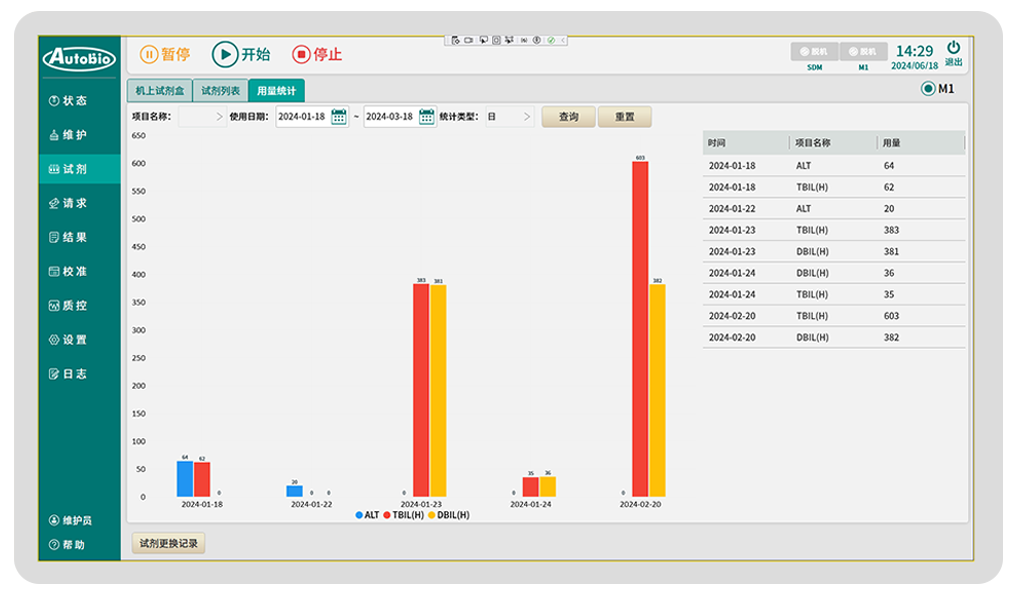Screen dimensions: 1015x594
Task: Click the 退出 power exit icon
Action: coord(953,48)
